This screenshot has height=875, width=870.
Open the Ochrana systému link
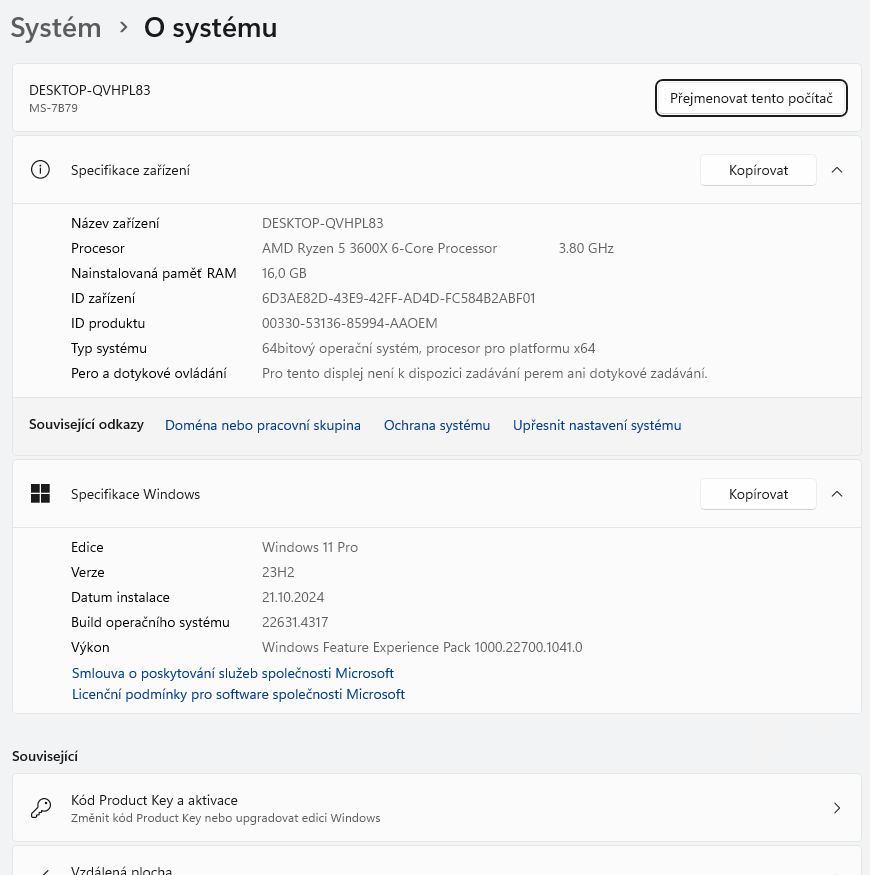click(436, 425)
